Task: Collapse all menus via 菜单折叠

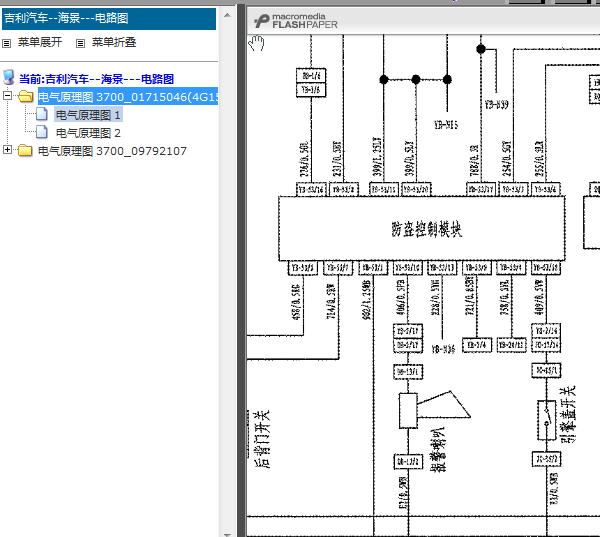Action: (114, 42)
